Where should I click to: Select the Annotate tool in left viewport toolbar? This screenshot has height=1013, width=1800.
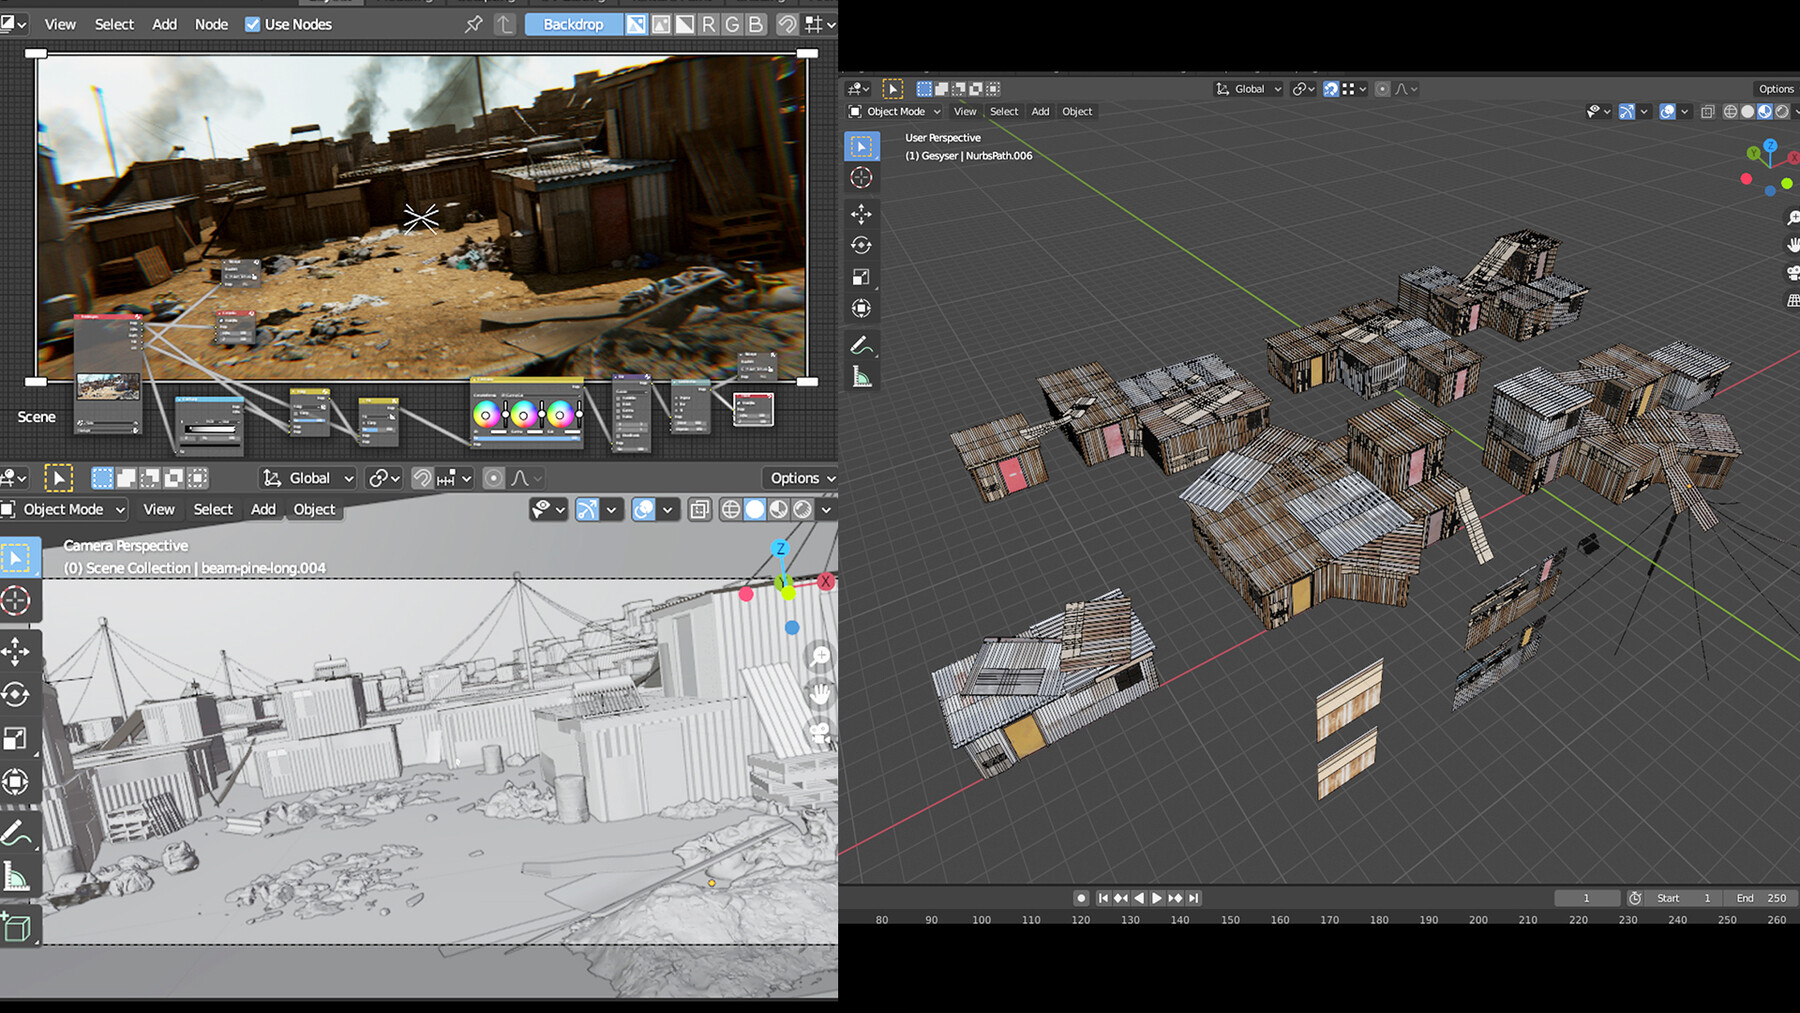16,830
